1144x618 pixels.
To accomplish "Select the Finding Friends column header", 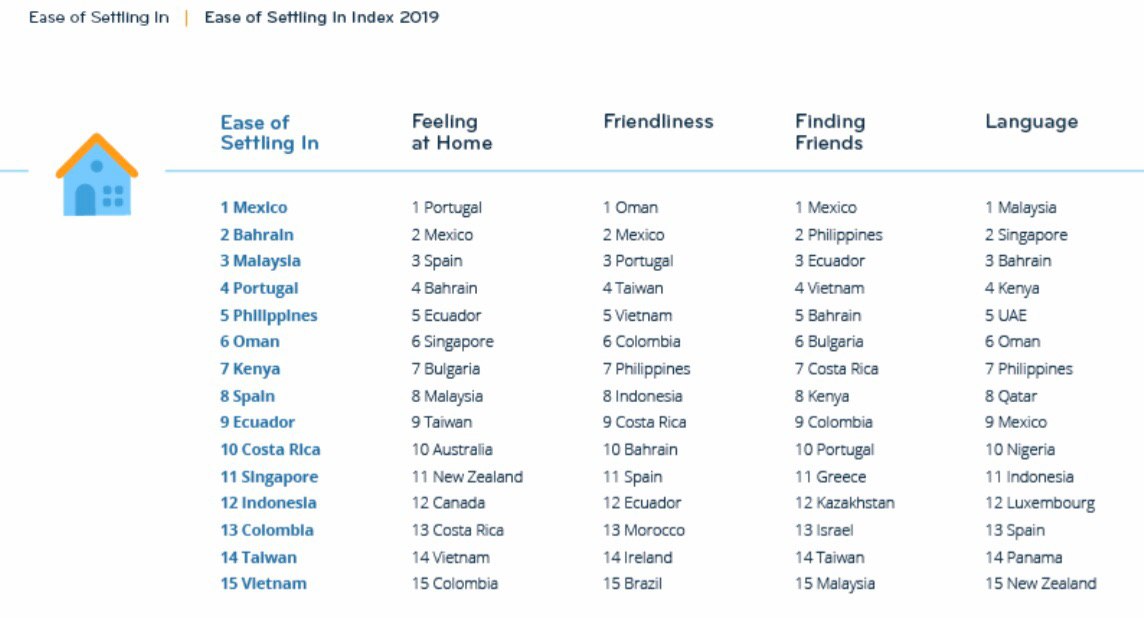I will click(830, 132).
